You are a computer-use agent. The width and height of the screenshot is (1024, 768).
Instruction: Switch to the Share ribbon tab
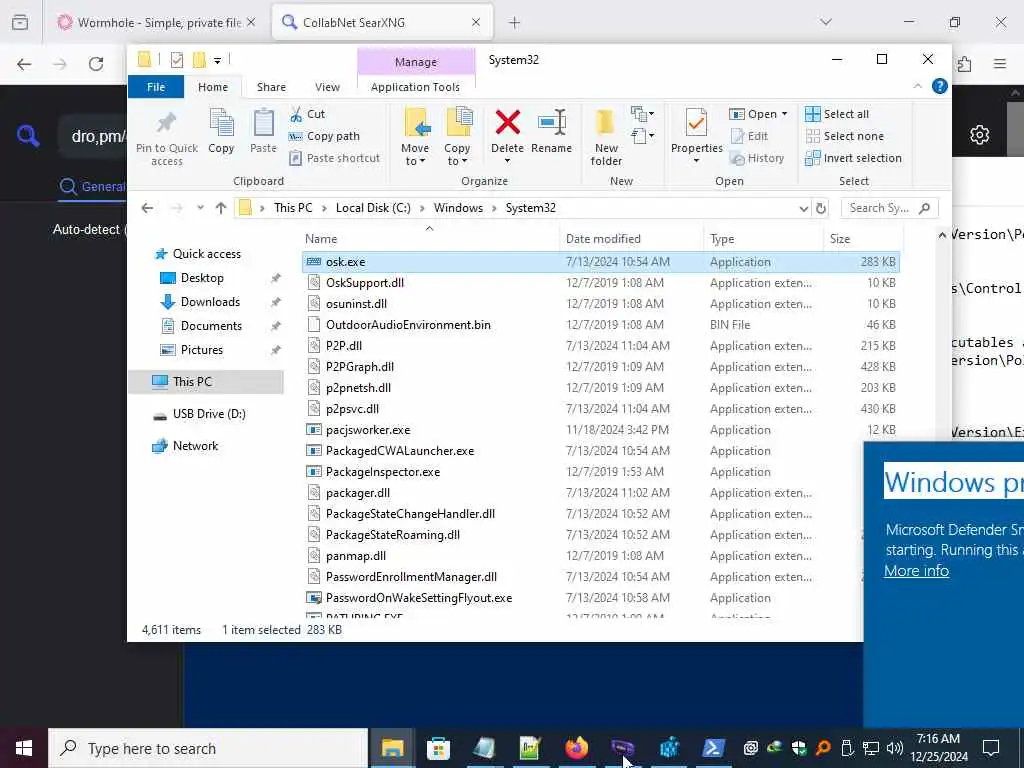click(271, 87)
